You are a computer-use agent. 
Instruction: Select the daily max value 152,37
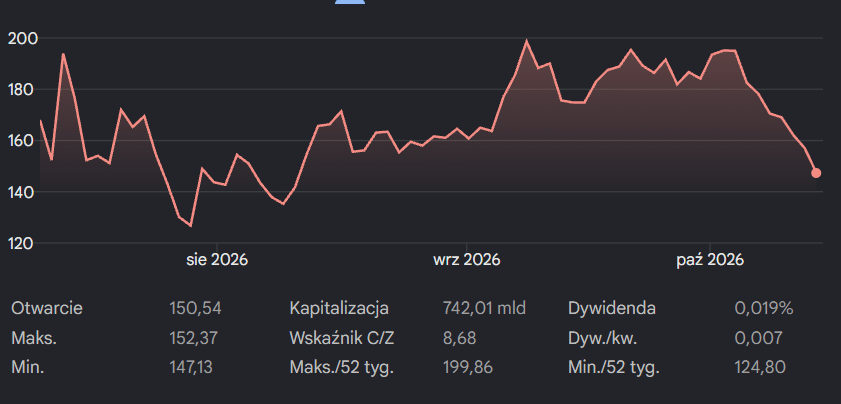click(194, 338)
